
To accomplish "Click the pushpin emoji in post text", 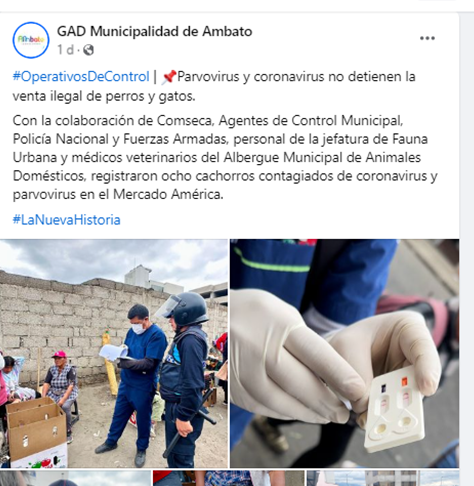I will tap(169, 77).
